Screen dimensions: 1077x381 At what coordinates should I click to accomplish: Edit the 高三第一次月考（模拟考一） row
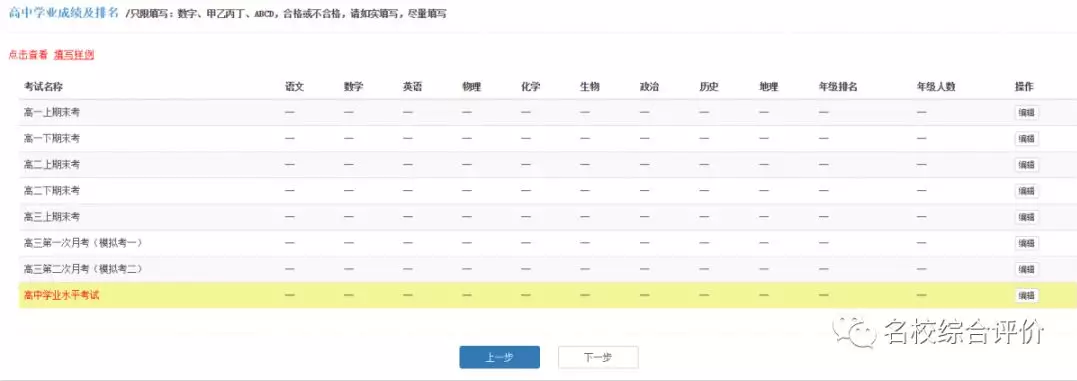click(1026, 243)
